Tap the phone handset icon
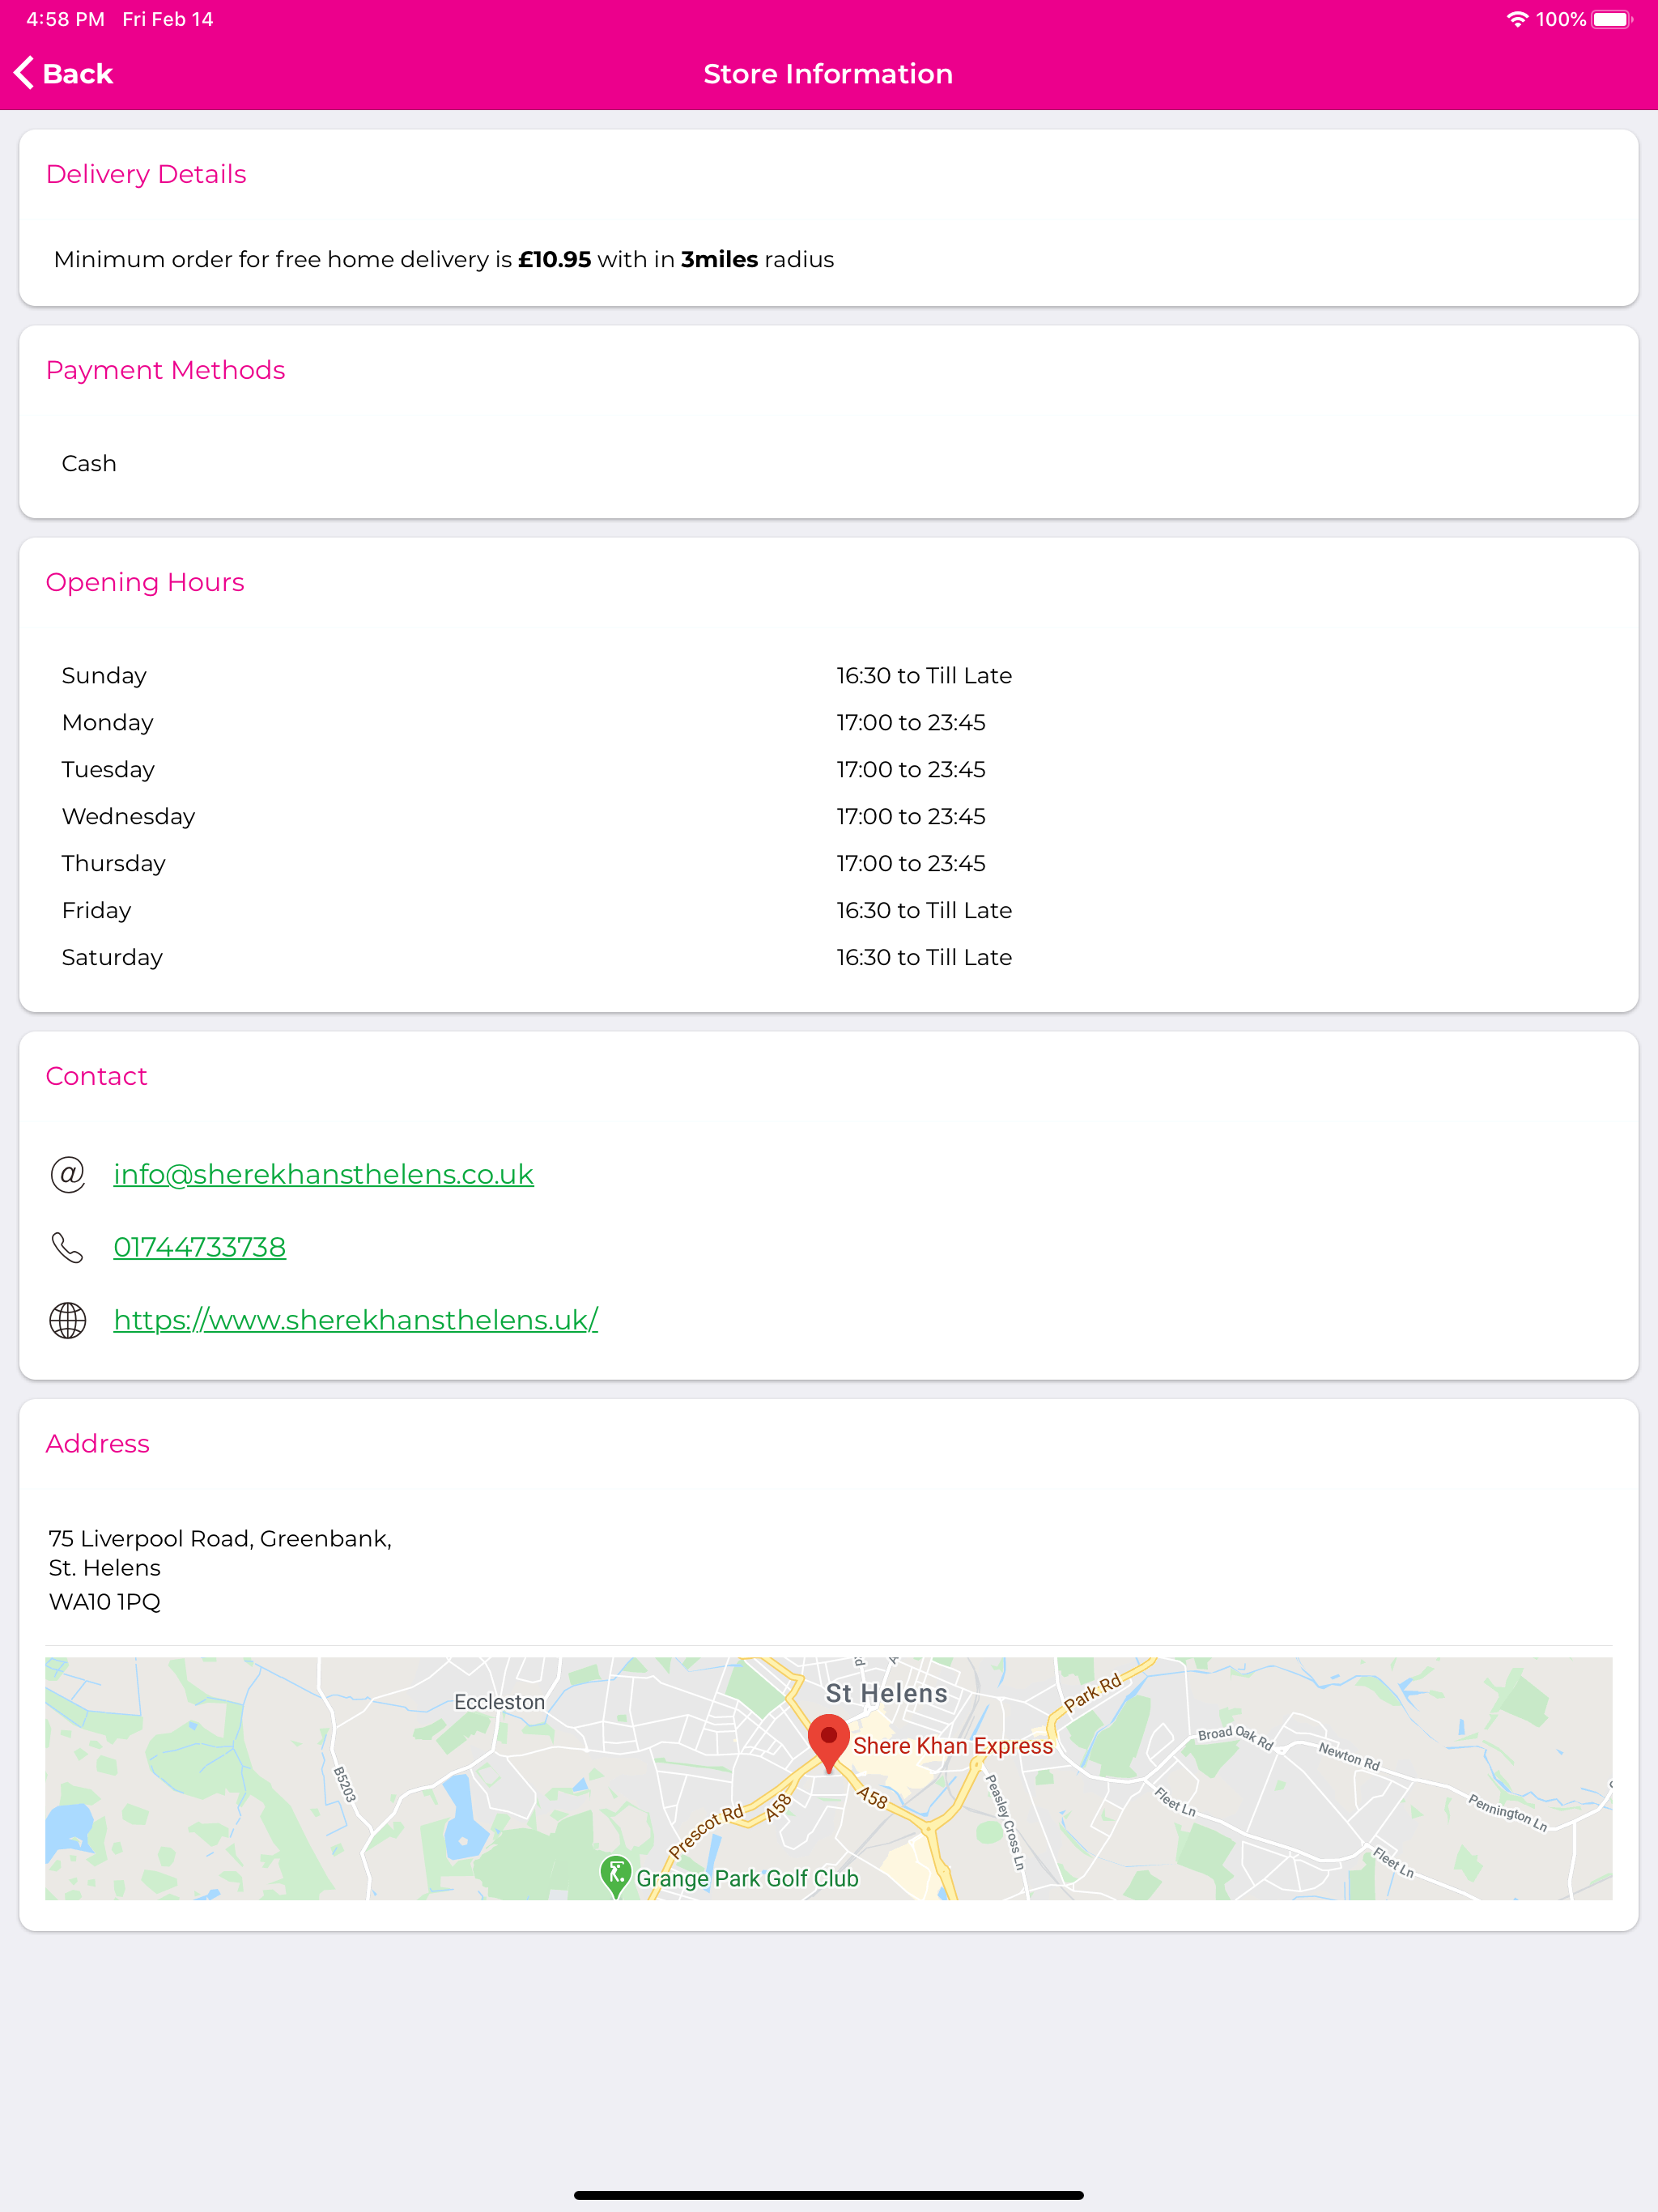 pos(68,1247)
